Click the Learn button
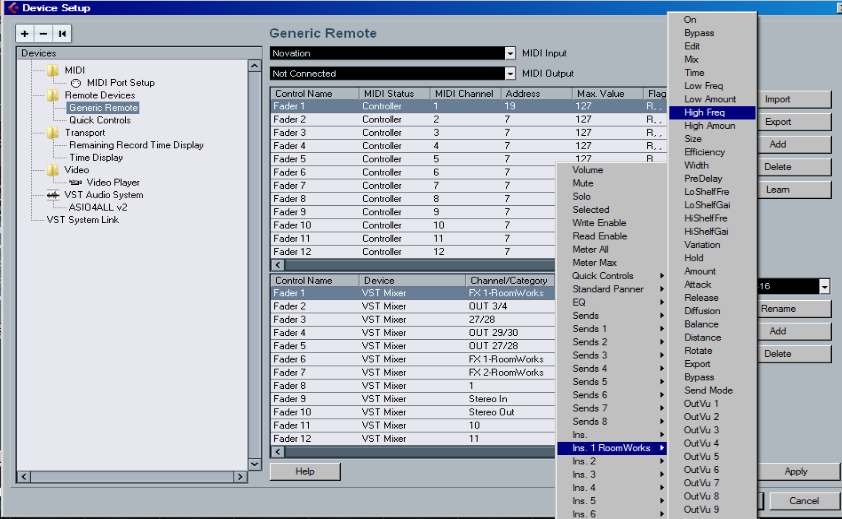Image resolution: width=842 pixels, height=519 pixels. 795,190
